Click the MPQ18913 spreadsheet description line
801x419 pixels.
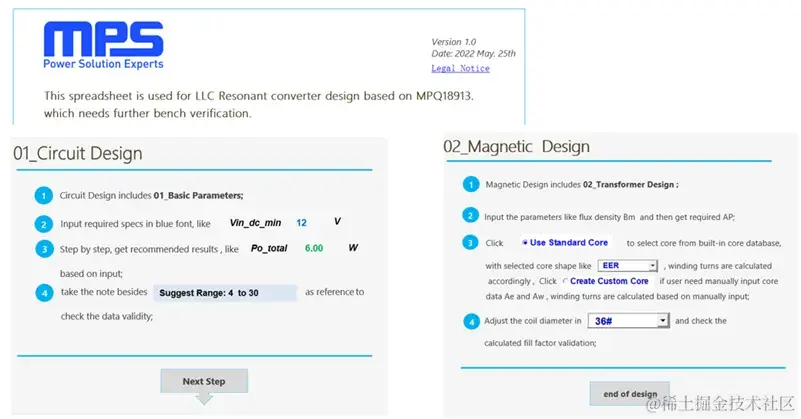tap(258, 96)
